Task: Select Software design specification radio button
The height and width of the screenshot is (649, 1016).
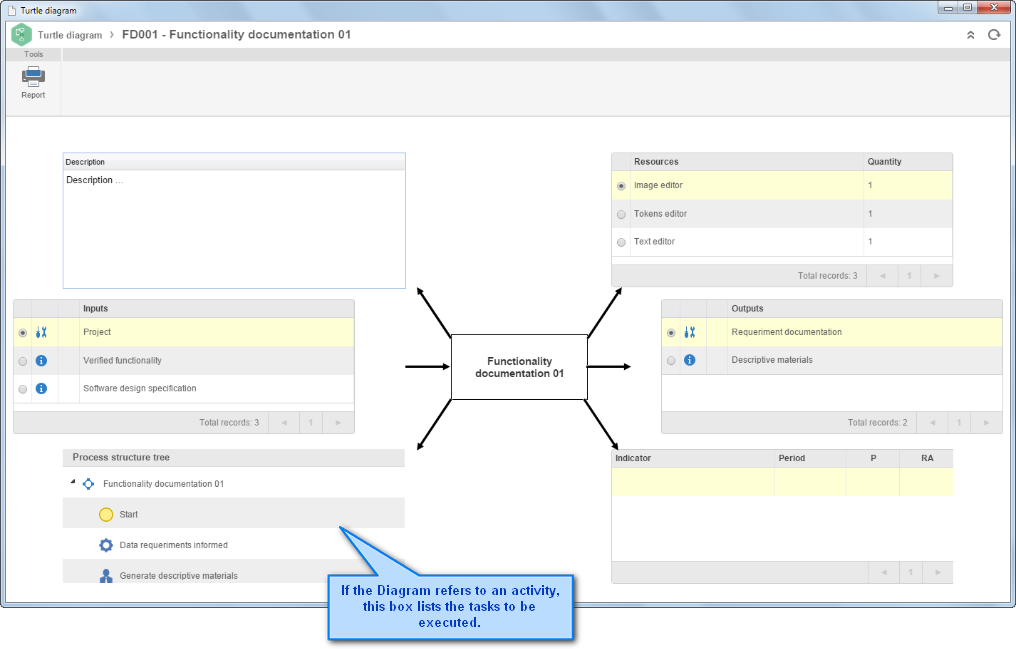Action: click(23, 389)
